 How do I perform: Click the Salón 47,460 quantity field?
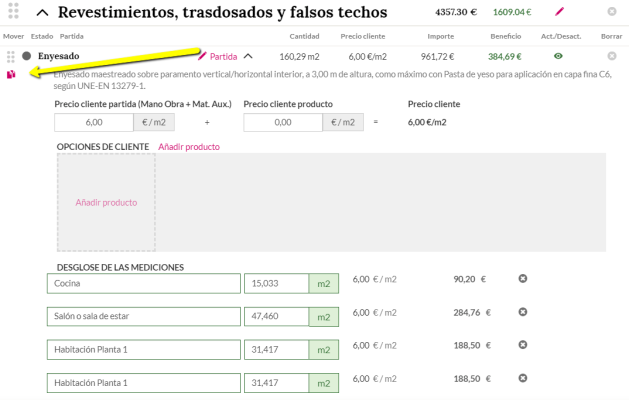click(x=276, y=317)
